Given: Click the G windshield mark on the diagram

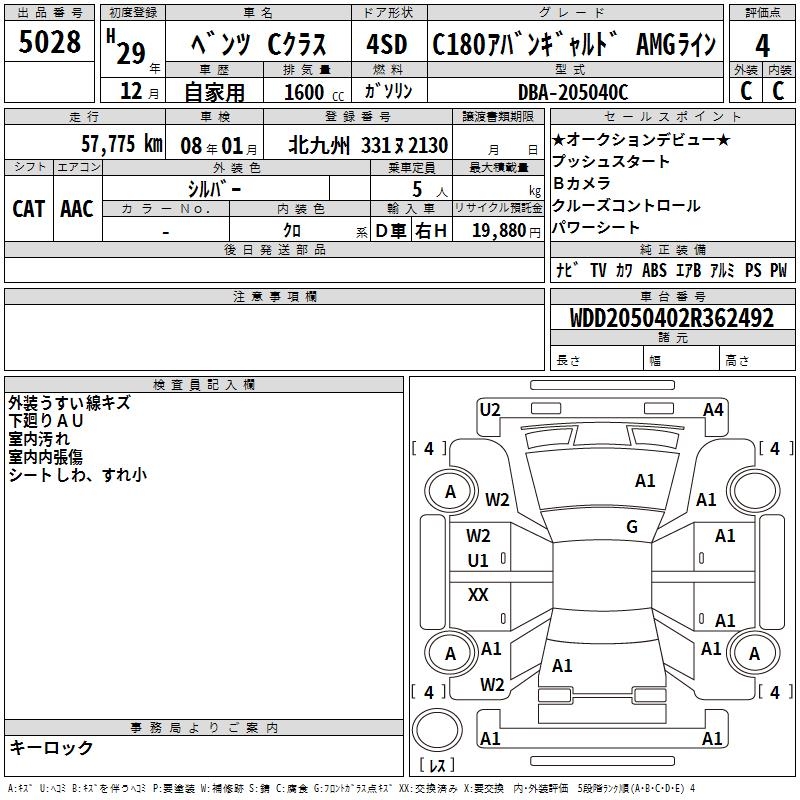Looking at the screenshot, I should (x=631, y=527).
